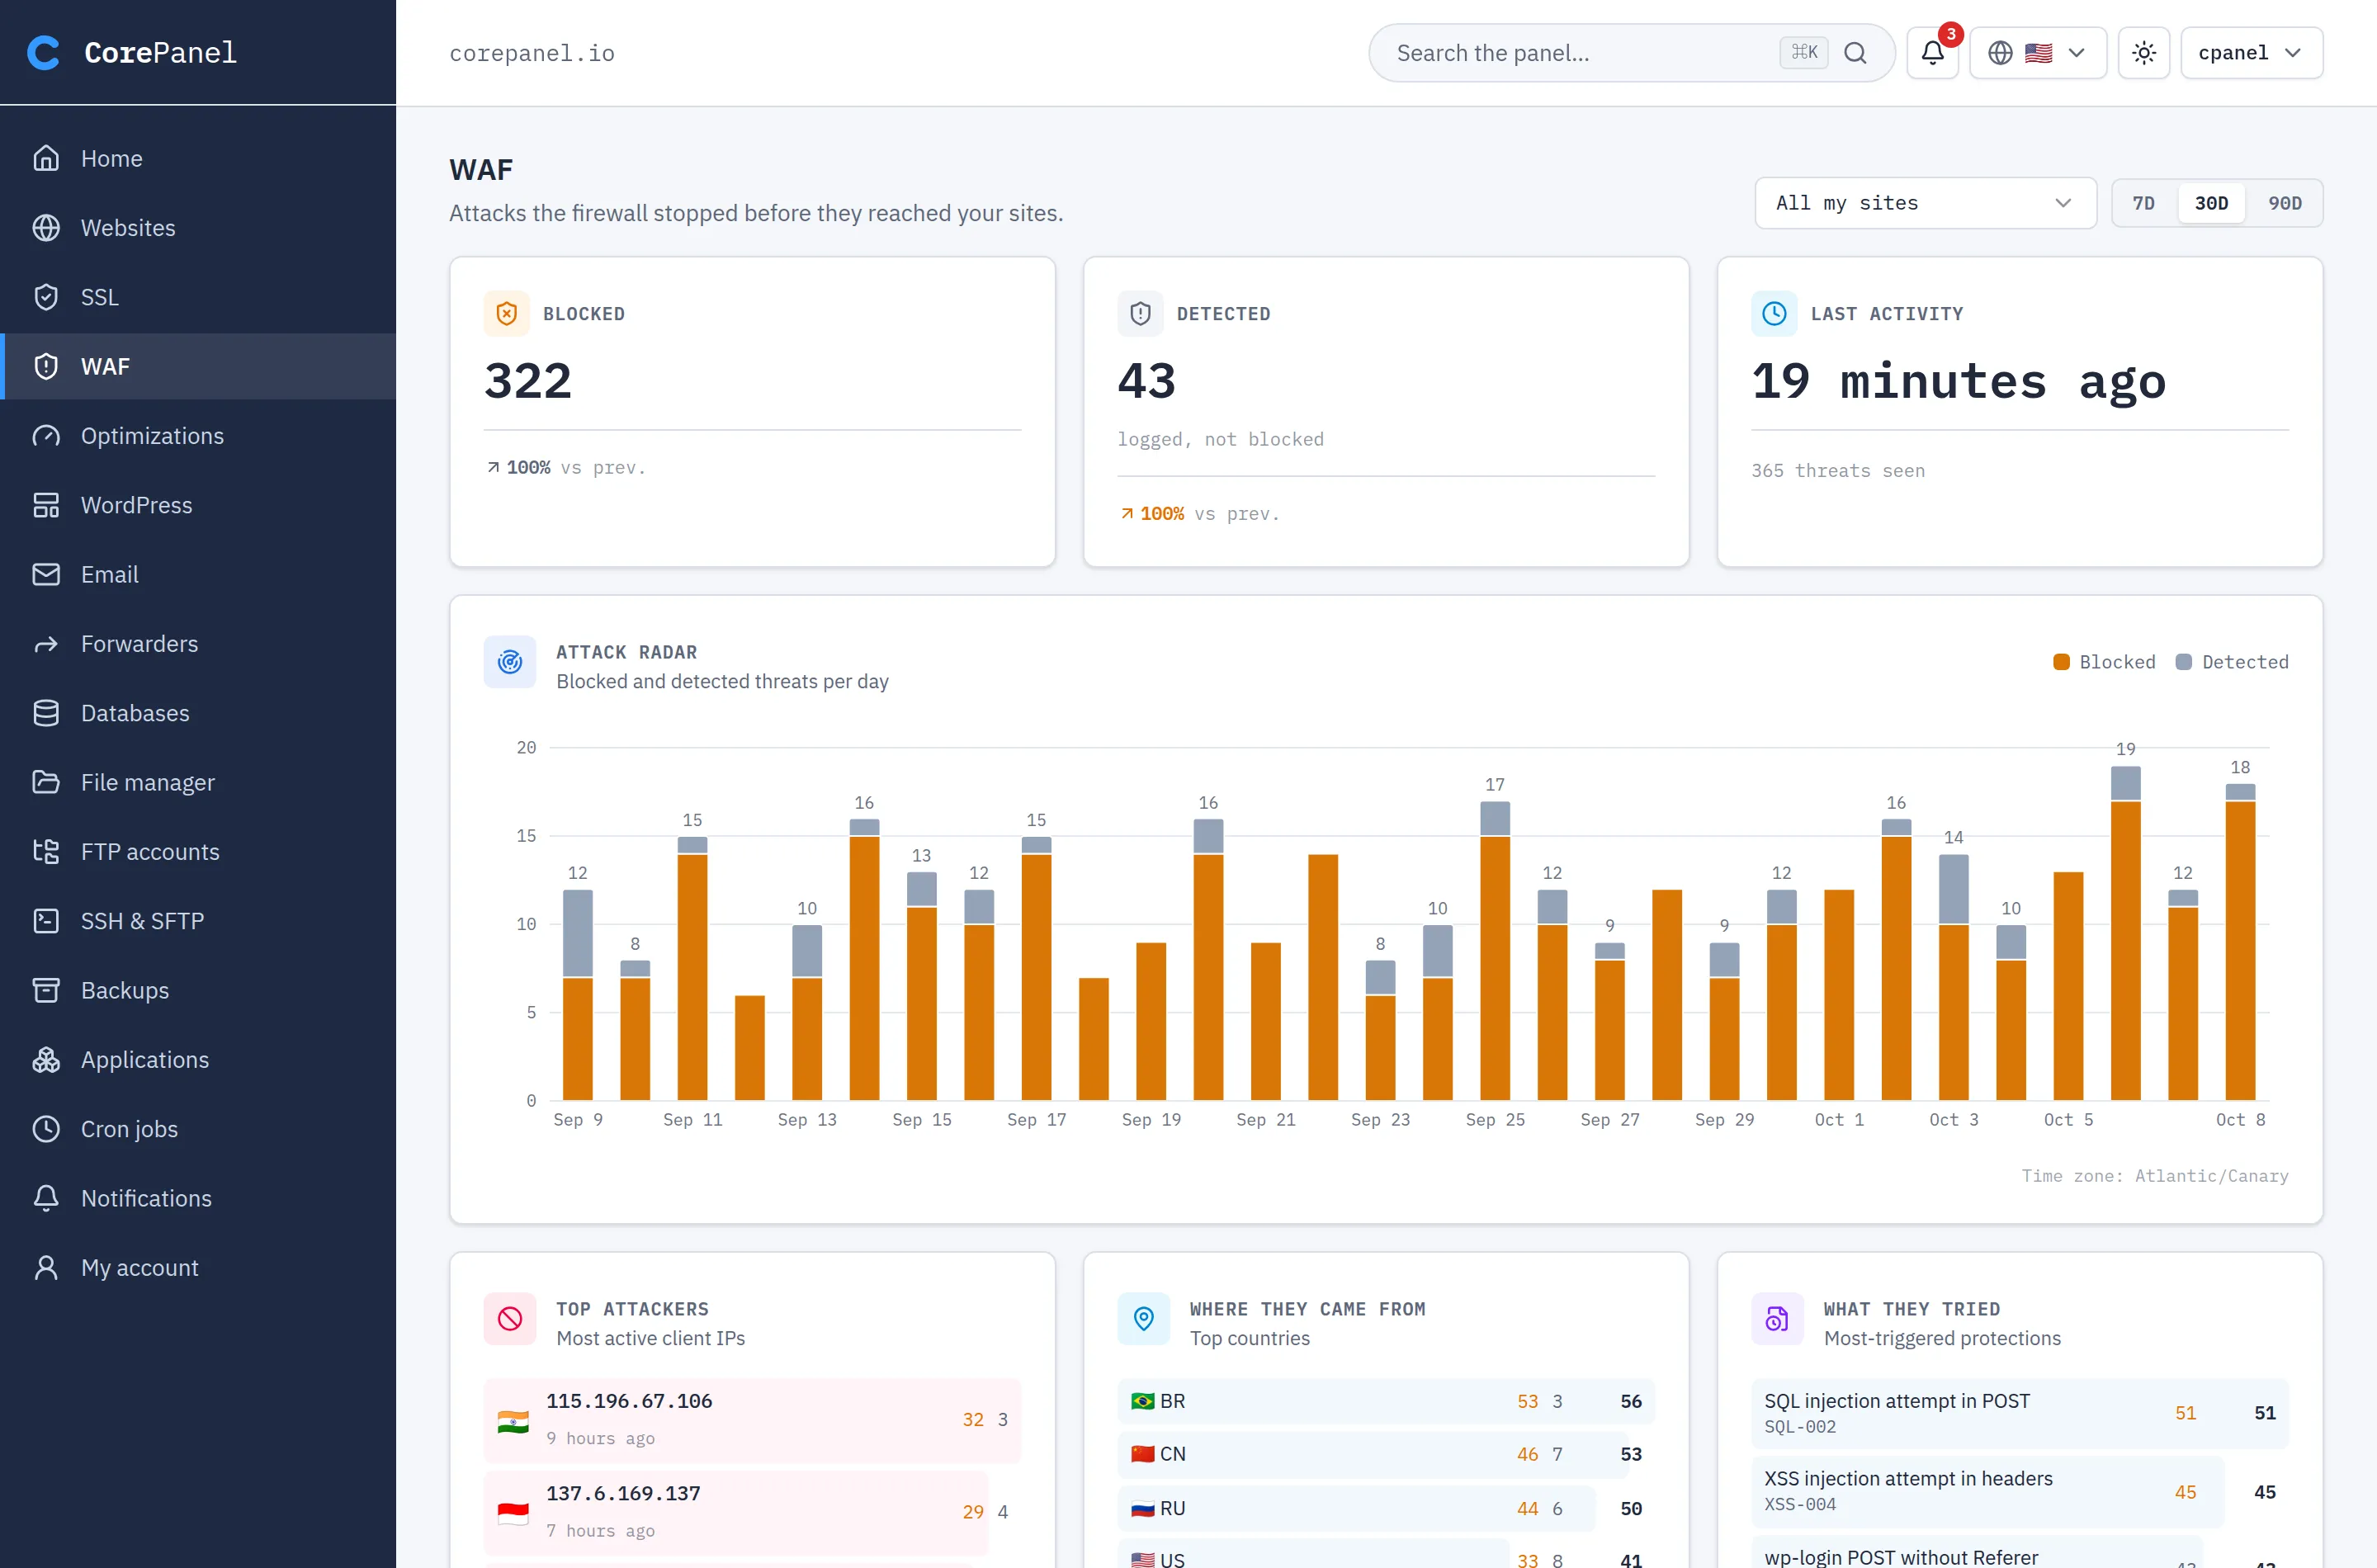This screenshot has width=2377, height=1568.
Task: Click the Last Activity clock icon
Action: coord(1774,314)
